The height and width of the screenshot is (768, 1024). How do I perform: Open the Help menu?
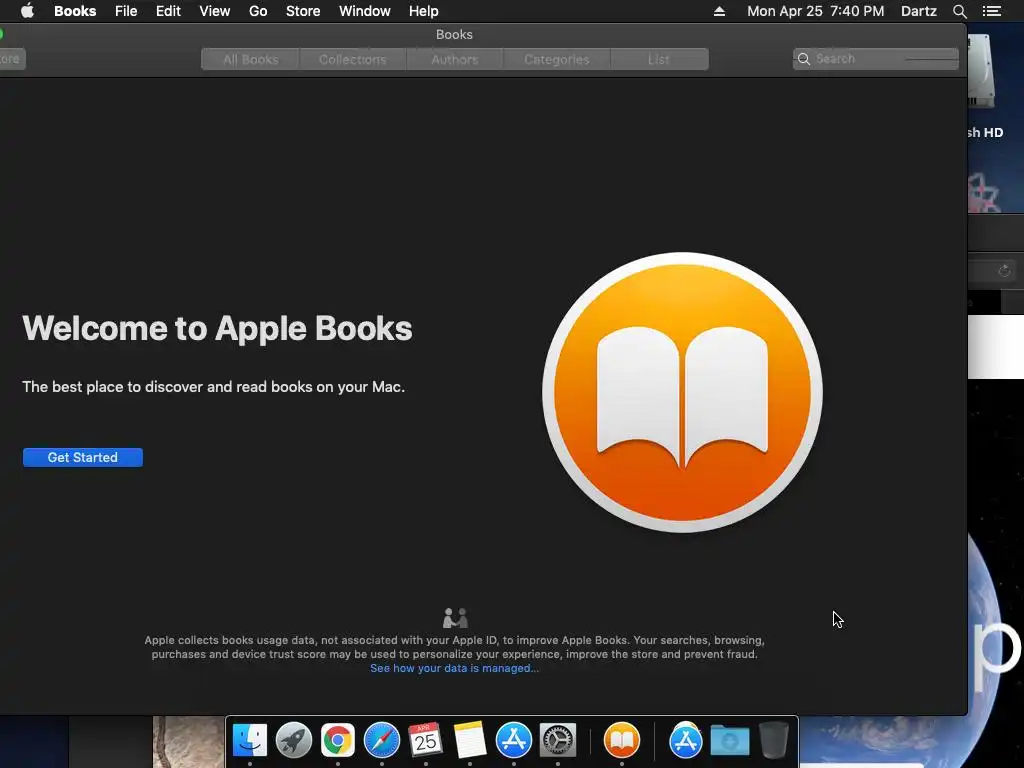coord(423,11)
